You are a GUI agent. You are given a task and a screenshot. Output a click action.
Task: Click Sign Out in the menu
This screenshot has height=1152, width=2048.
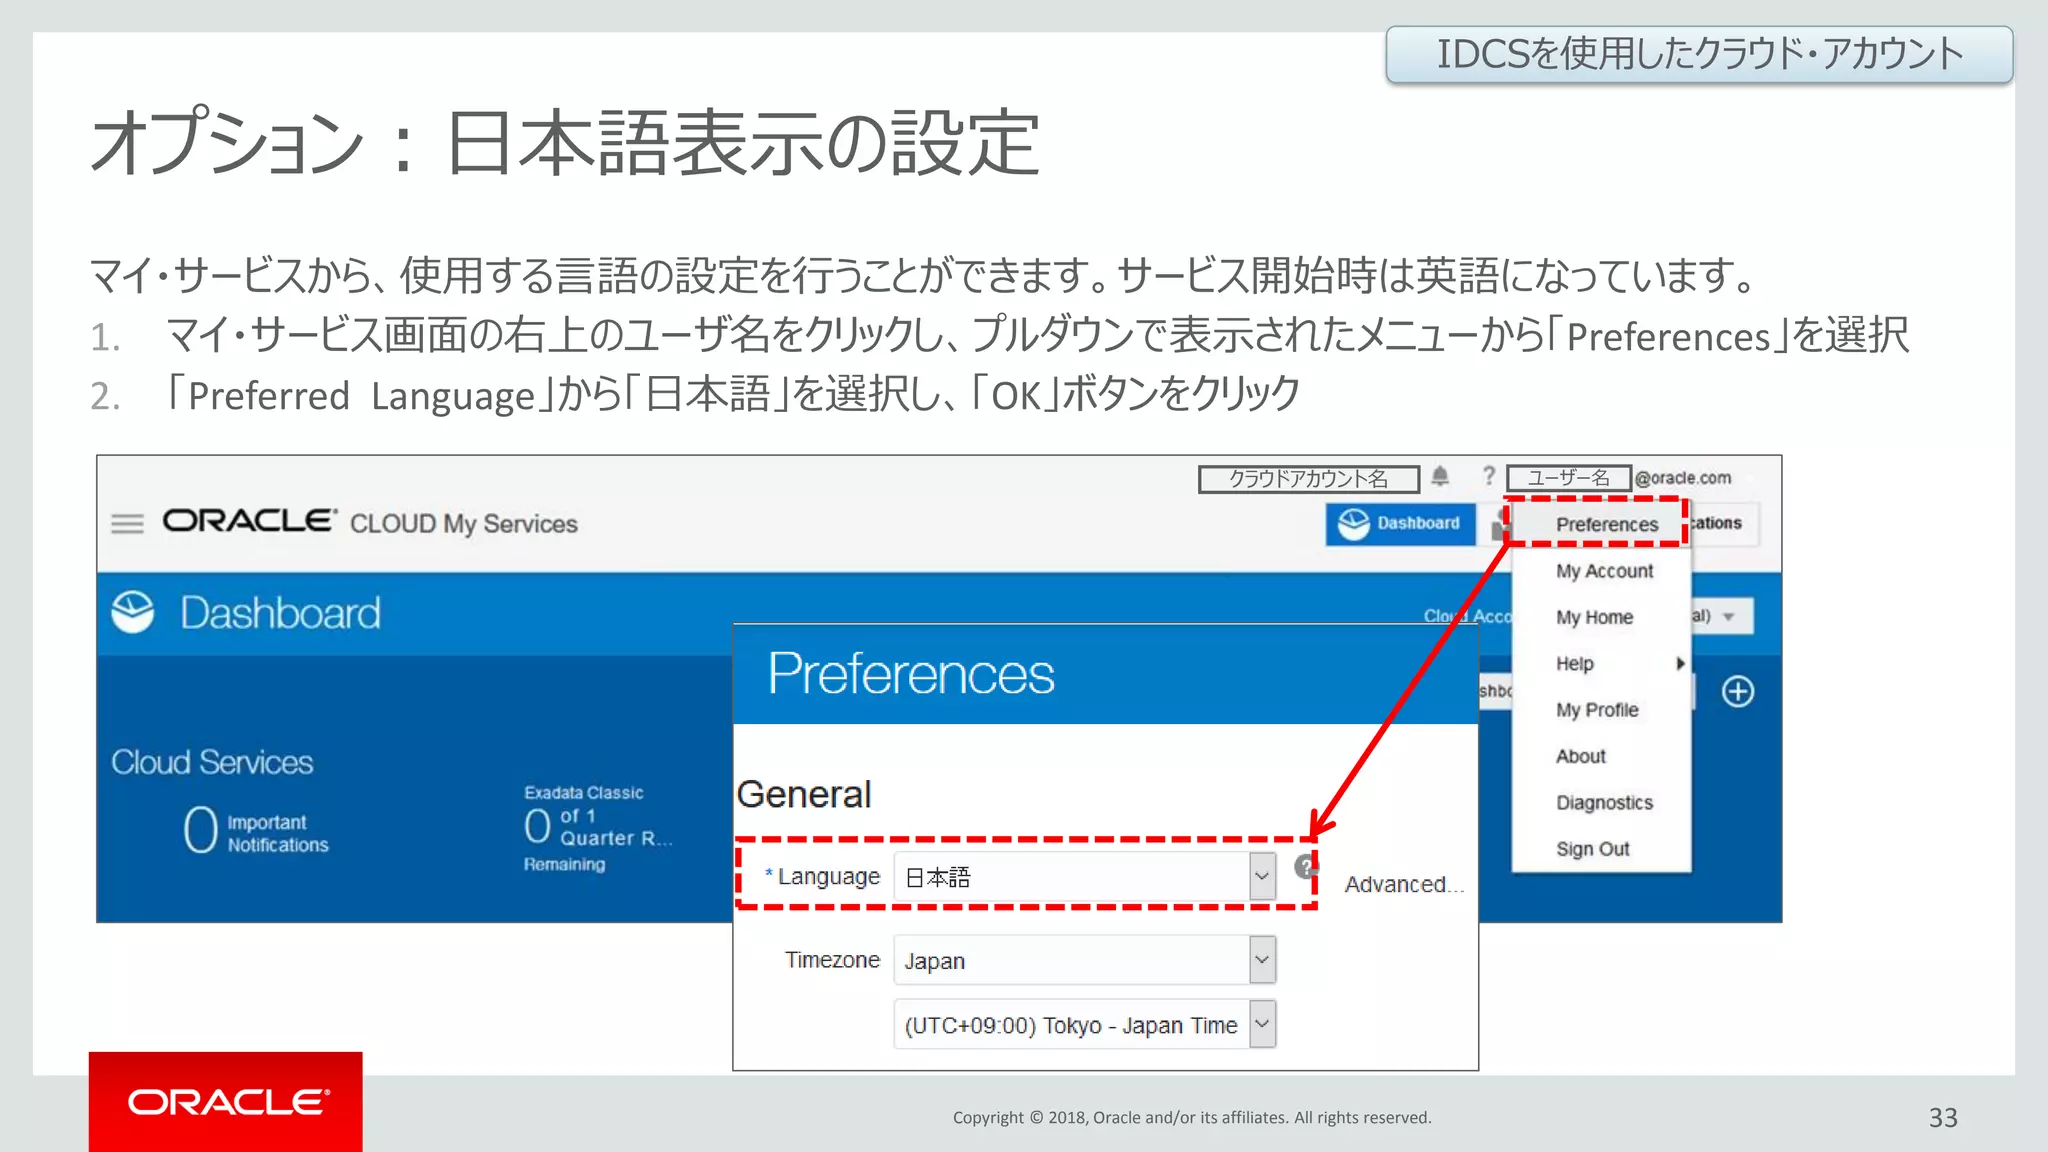point(1592,849)
